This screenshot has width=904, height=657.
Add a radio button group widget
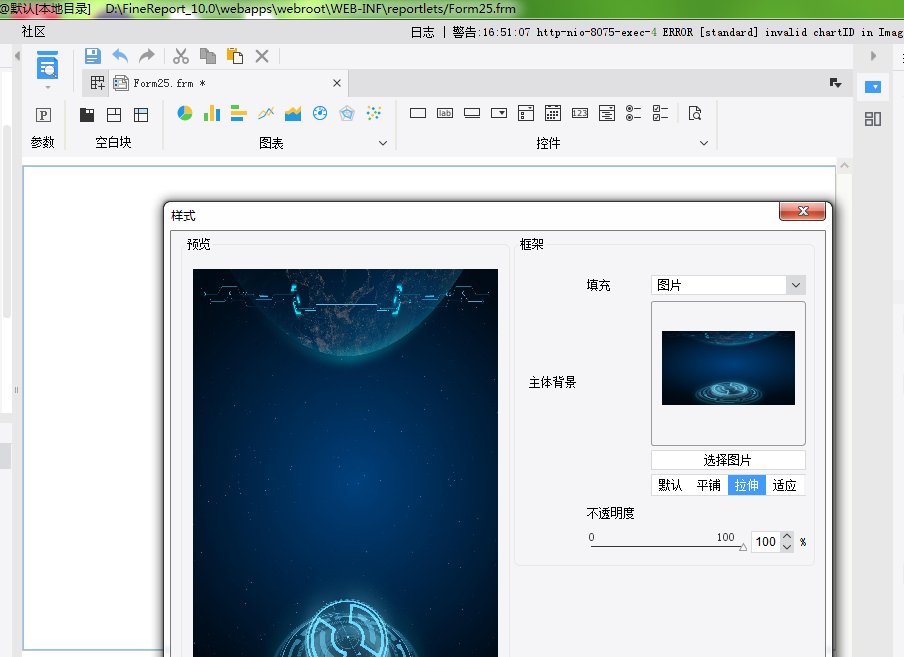tap(634, 113)
